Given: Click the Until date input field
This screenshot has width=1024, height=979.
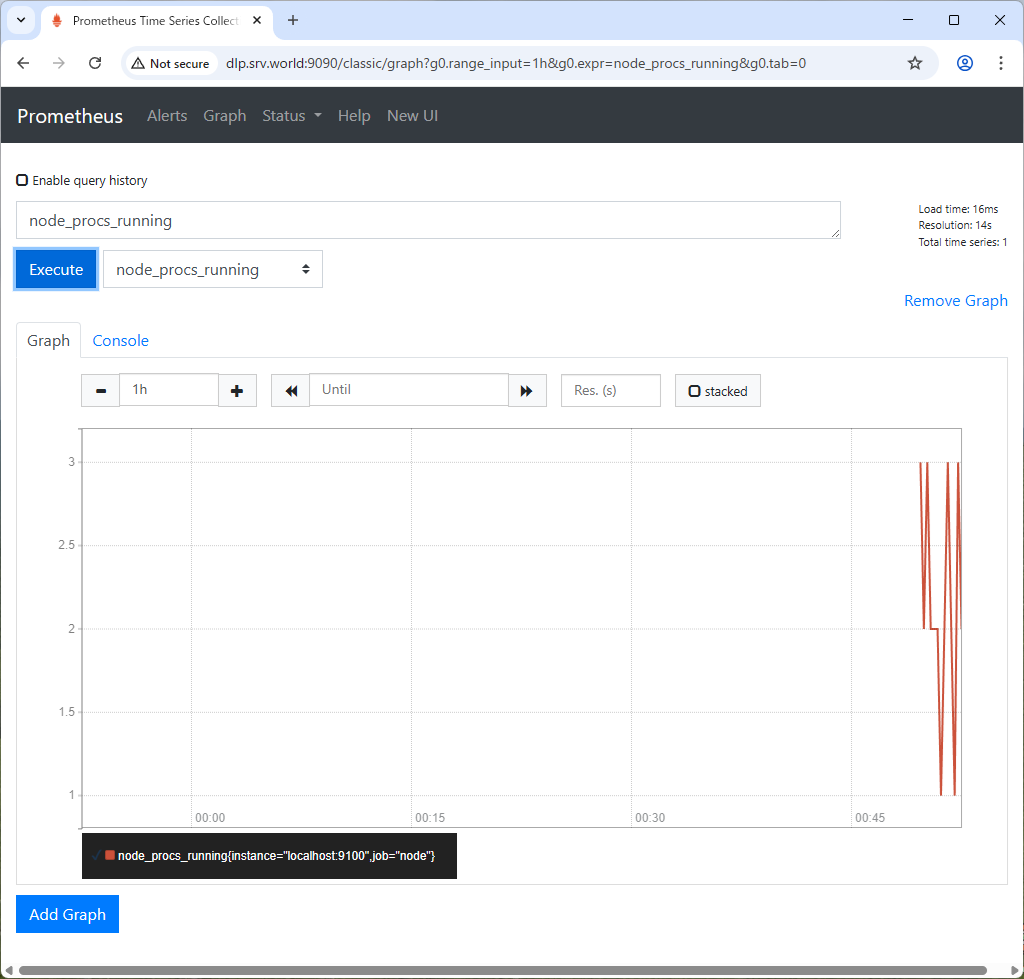Looking at the screenshot, I should 409,390.
